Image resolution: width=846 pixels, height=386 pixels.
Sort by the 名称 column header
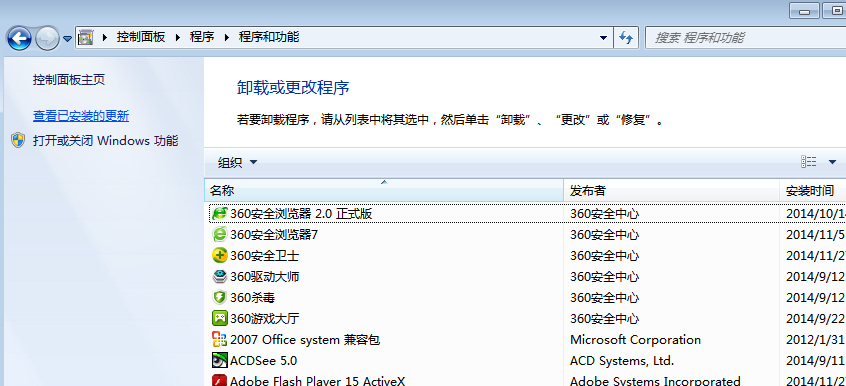coord(384,191)
